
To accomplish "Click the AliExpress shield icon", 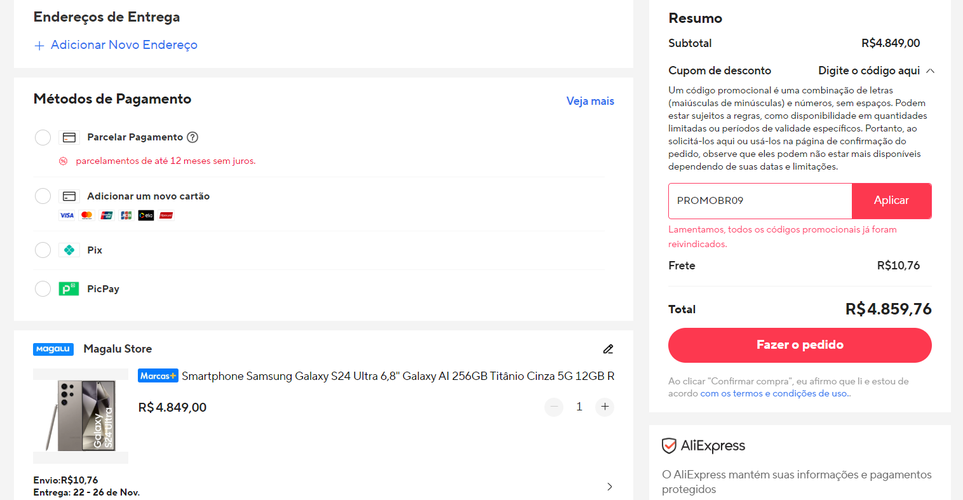I will point(669,446).
